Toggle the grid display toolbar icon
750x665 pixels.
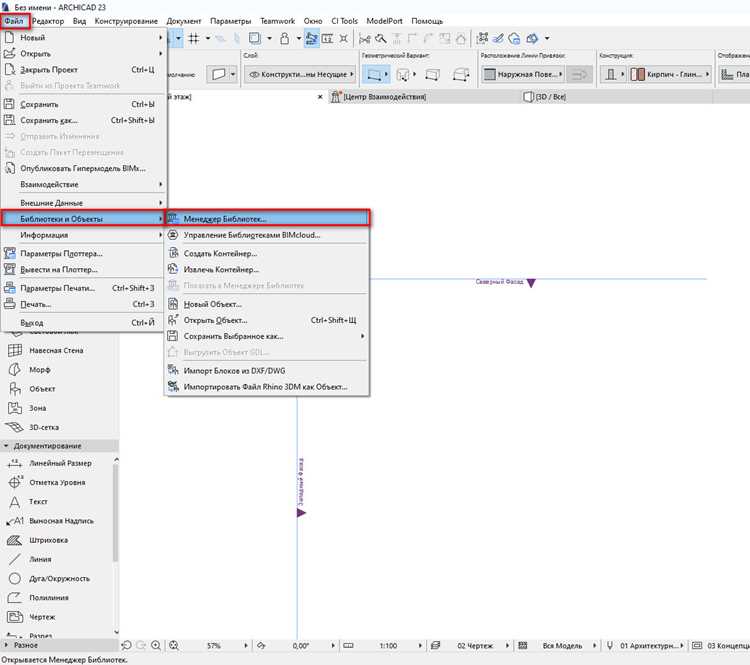click(194, 38)
